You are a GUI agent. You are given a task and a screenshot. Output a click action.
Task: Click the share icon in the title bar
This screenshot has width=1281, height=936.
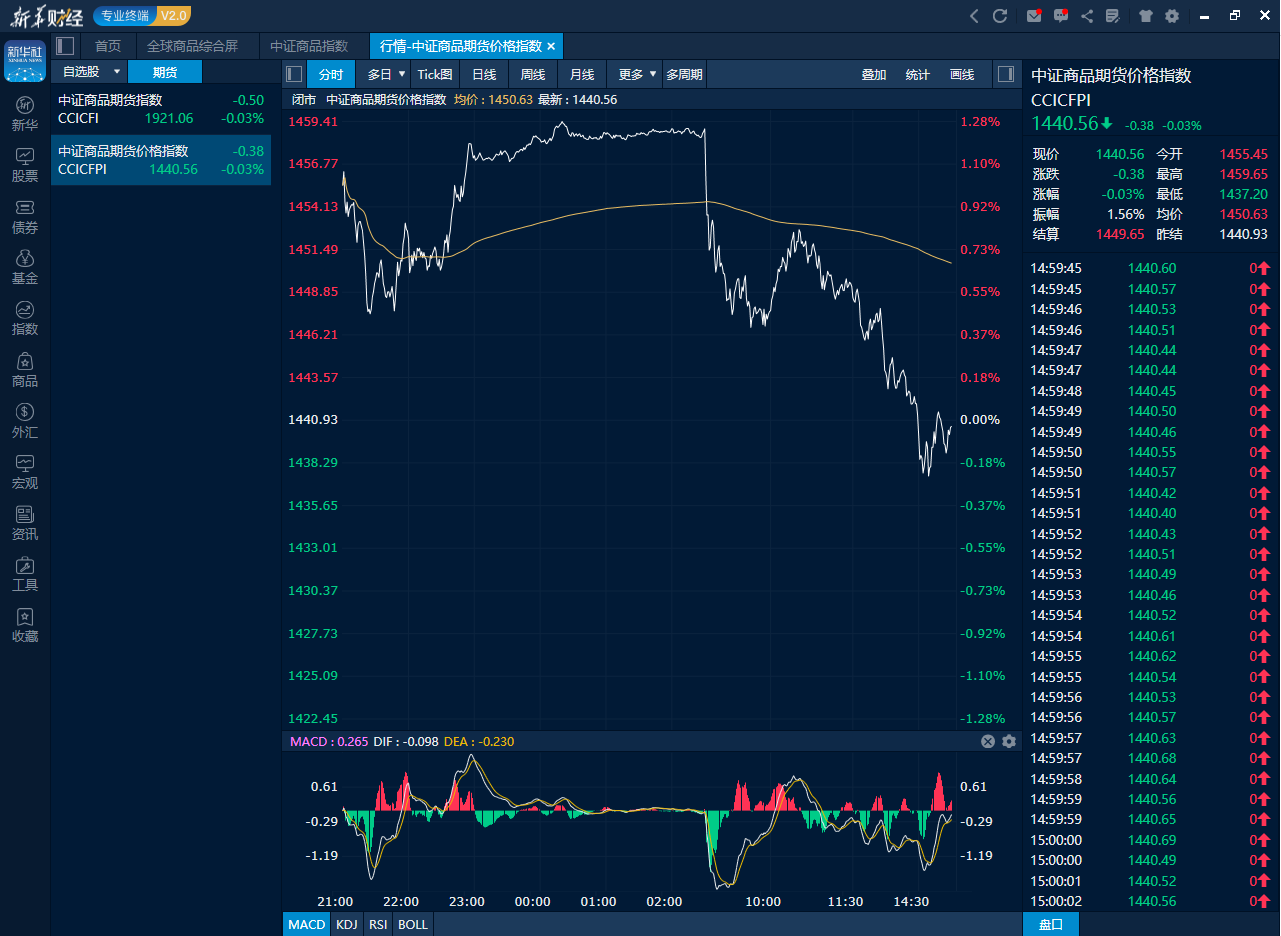1087,16
